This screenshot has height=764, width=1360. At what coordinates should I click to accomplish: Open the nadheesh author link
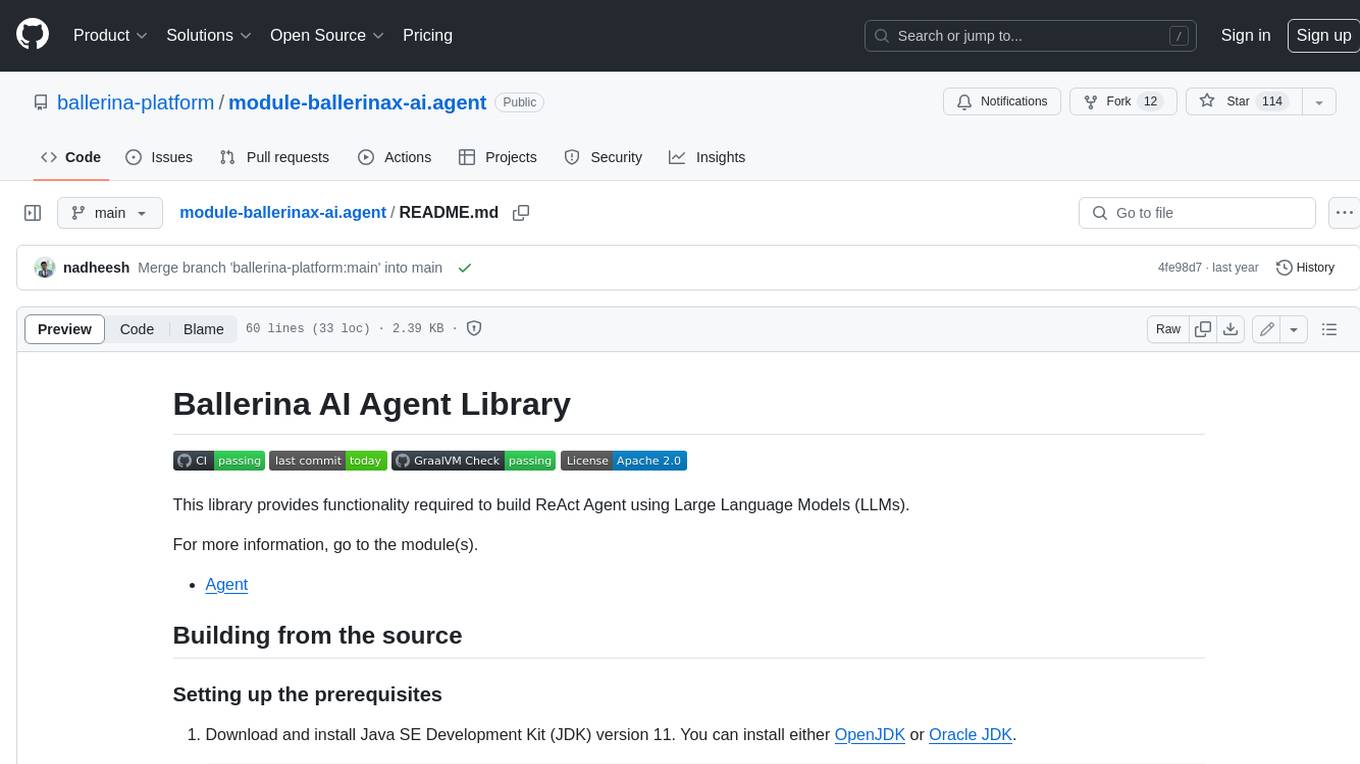pos(96,267)
